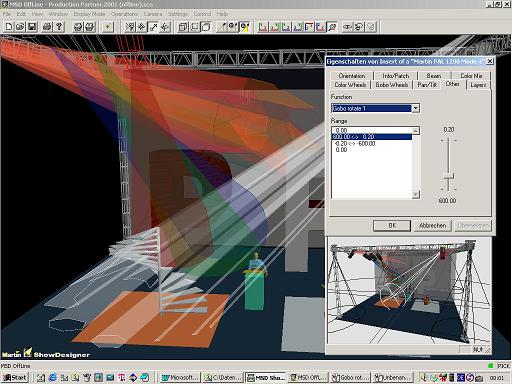This screenshot has width=512, height=384.
Task: Click the Range list scroll-up arrow
Action: point(415,131)
